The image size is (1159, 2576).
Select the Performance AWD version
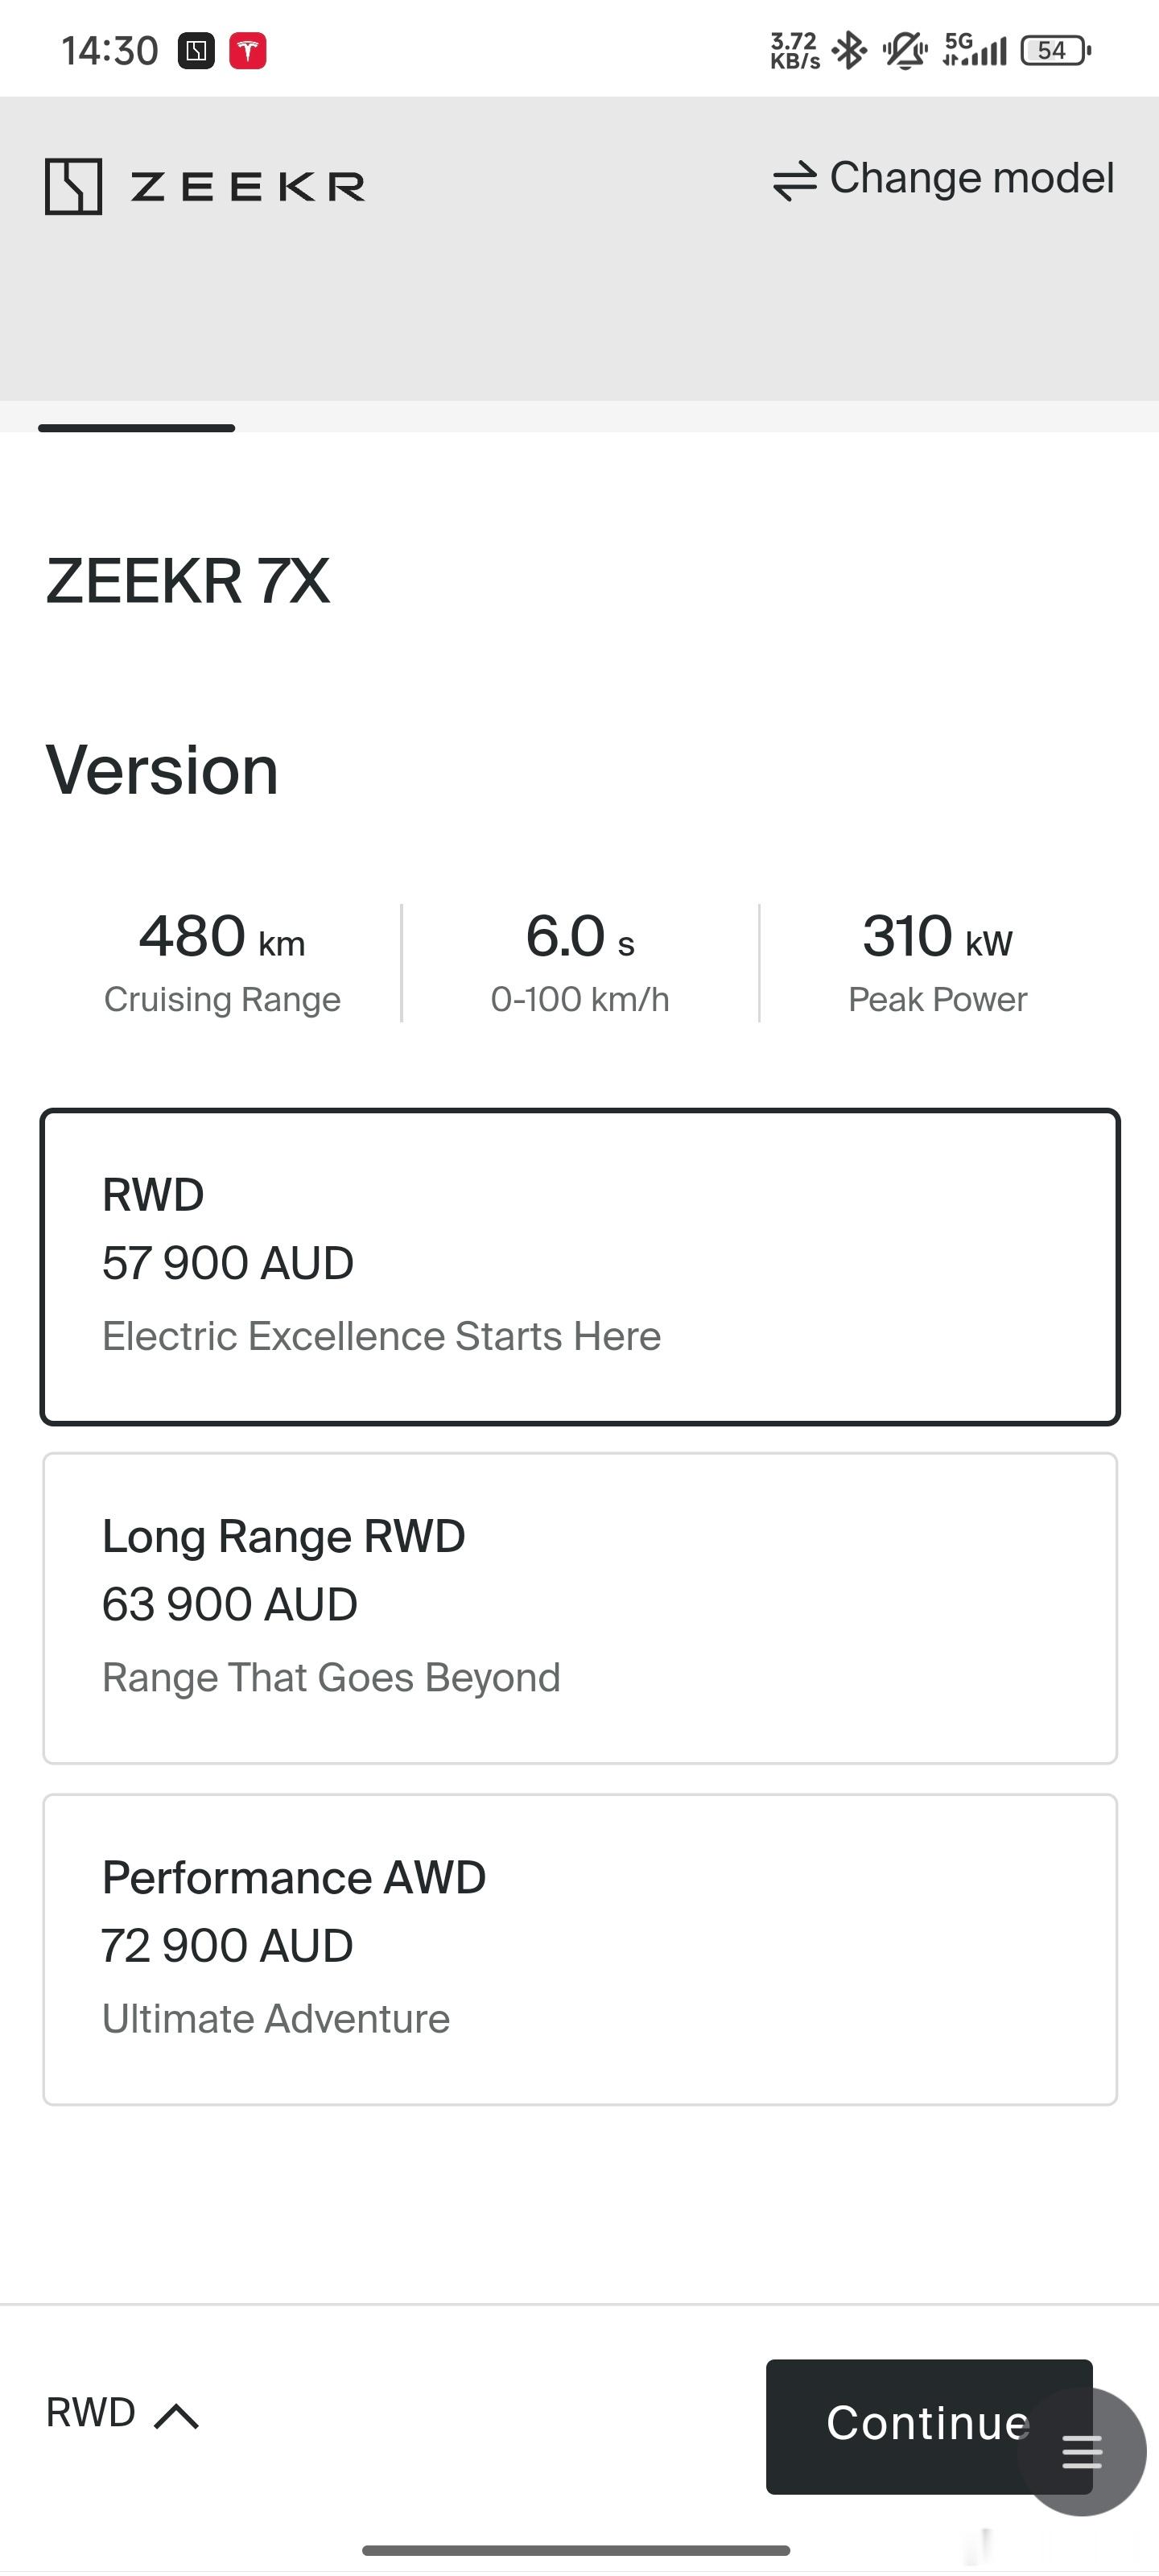click(x=580, y=1949)
